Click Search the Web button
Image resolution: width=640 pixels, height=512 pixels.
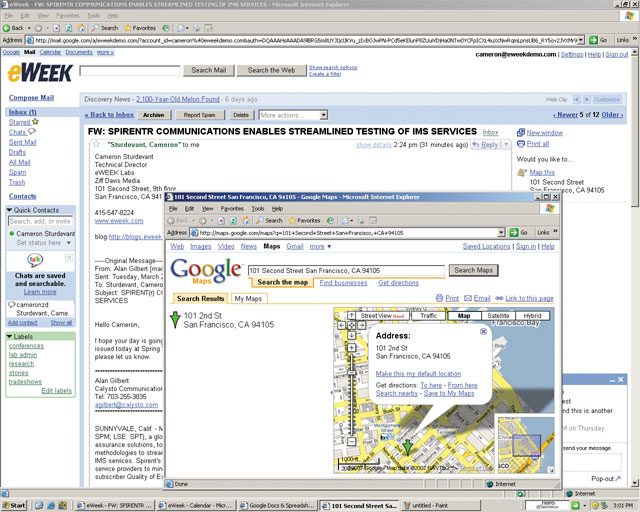click(271, 70)
